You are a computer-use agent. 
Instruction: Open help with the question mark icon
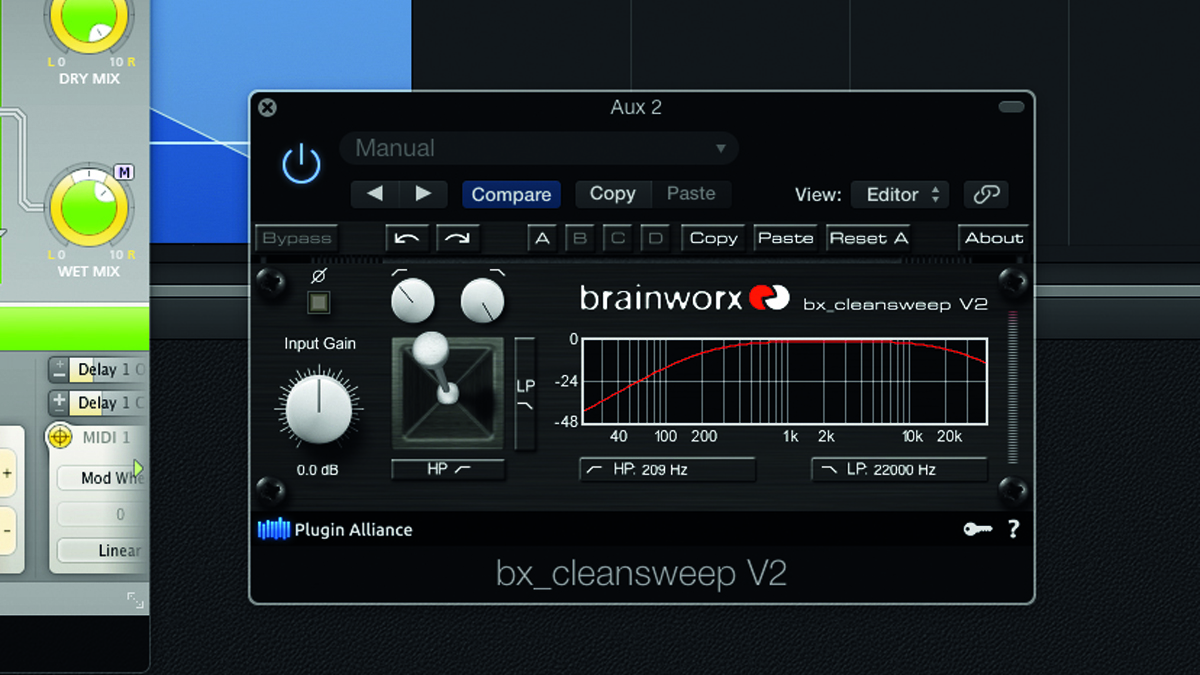coord(1013,529)
